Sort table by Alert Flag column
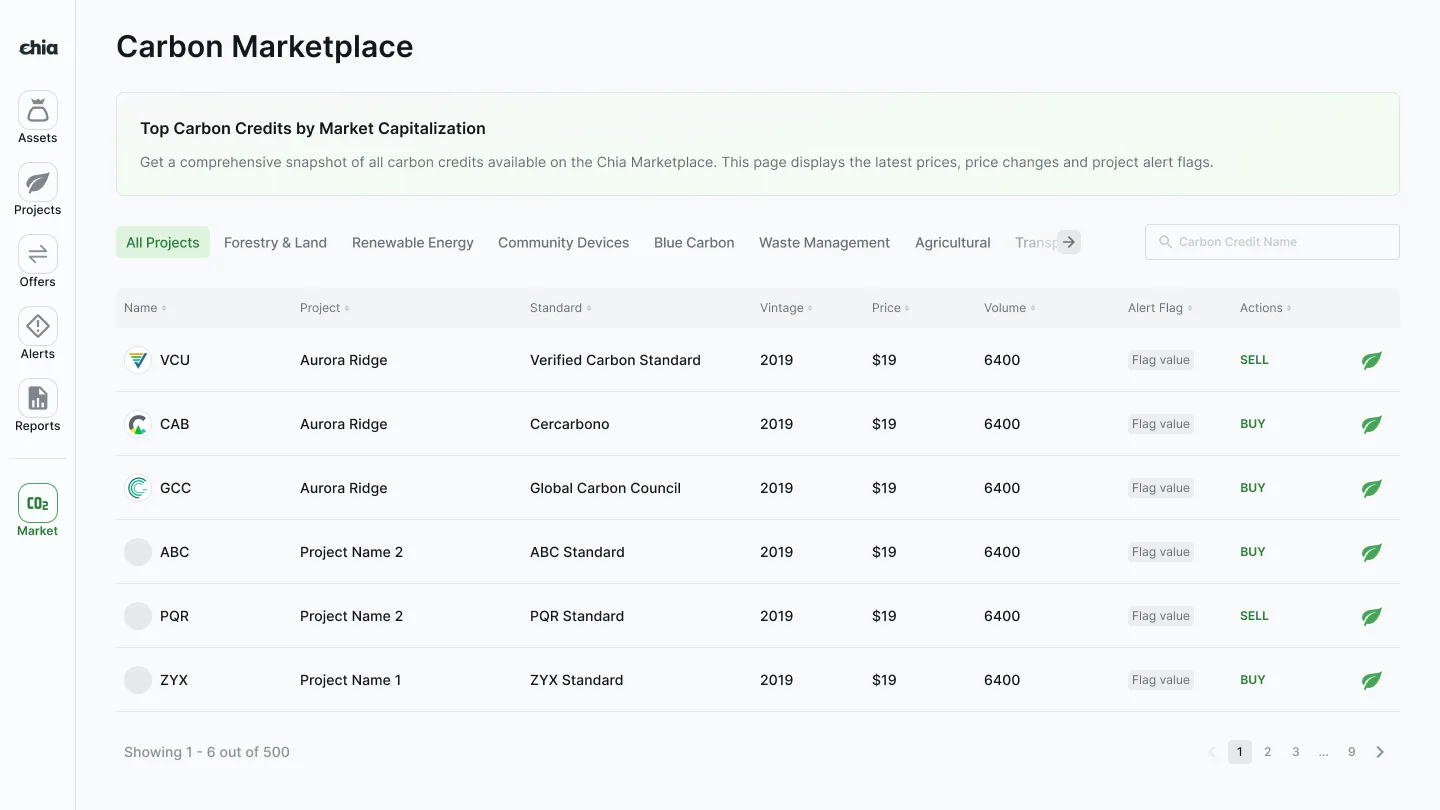This screenshot has height=810, width=1440. (1160, 308)
